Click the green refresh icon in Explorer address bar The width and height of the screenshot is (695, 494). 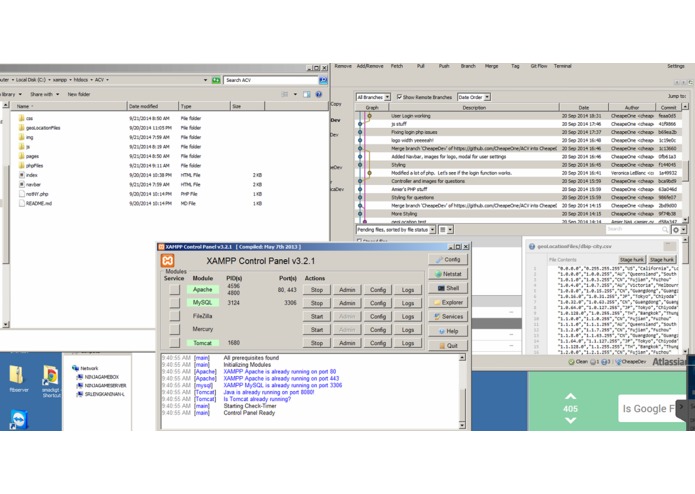pyautogui.click(x=216, y=80)
